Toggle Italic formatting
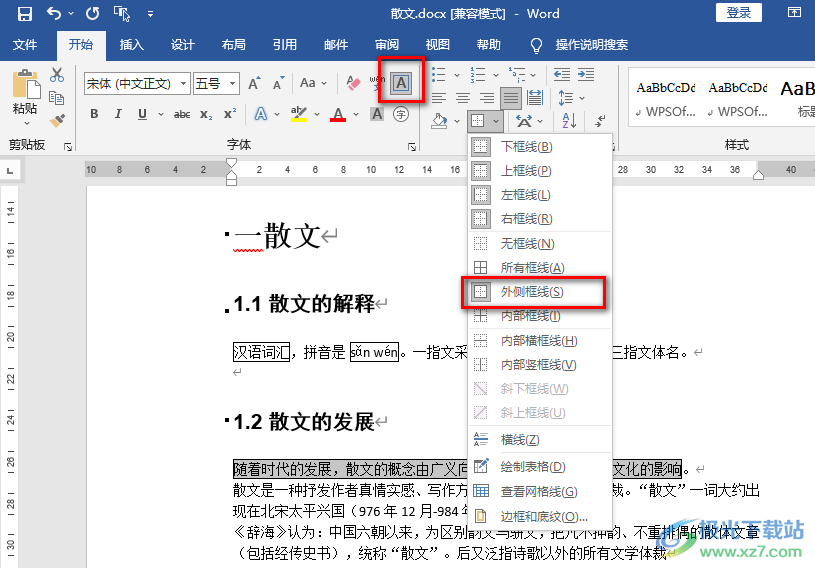The width and height of the screenshot is (815, 568). pyautogui.click(x=118, y=114)
